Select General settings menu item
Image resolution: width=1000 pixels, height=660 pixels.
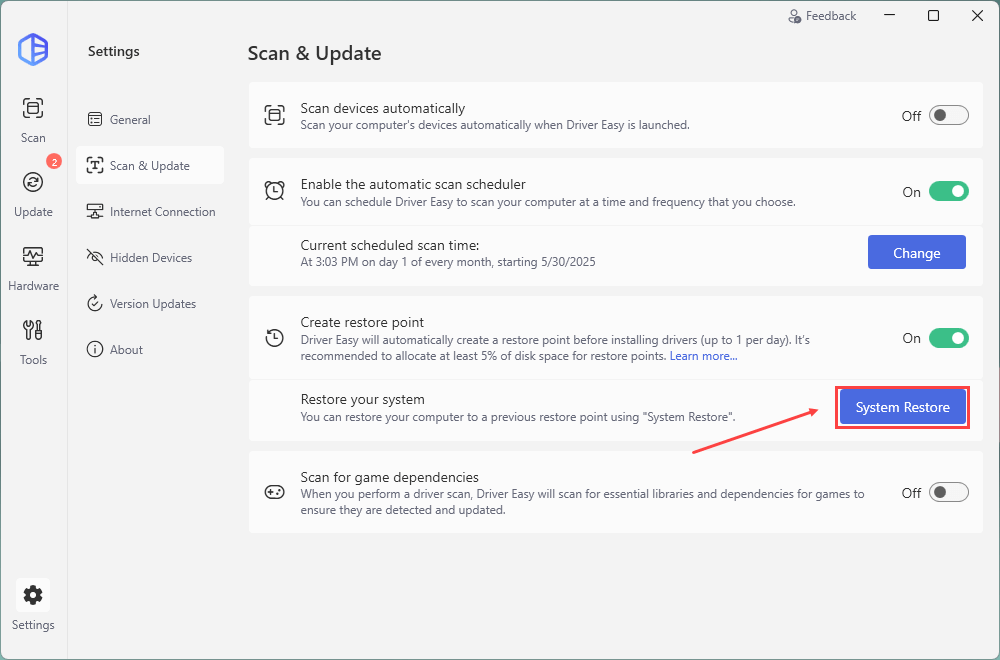[130, 120]
